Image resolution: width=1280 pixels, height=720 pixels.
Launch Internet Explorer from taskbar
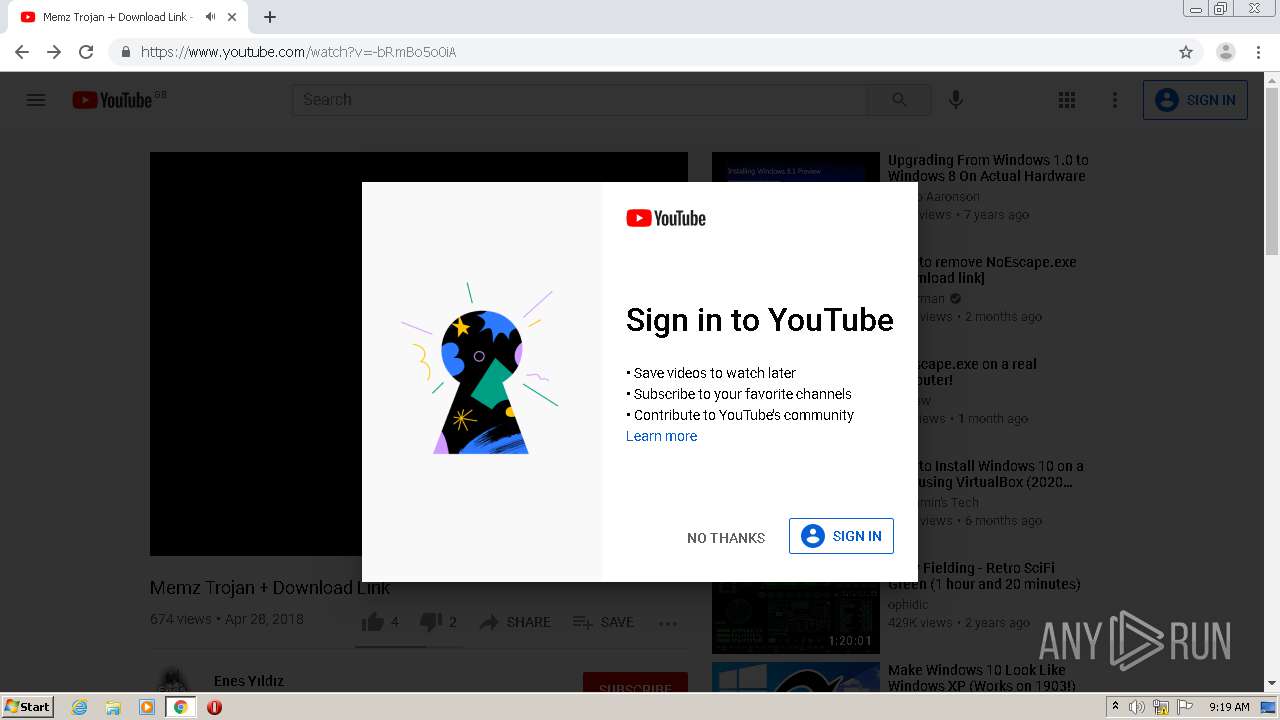pos(80,707)
